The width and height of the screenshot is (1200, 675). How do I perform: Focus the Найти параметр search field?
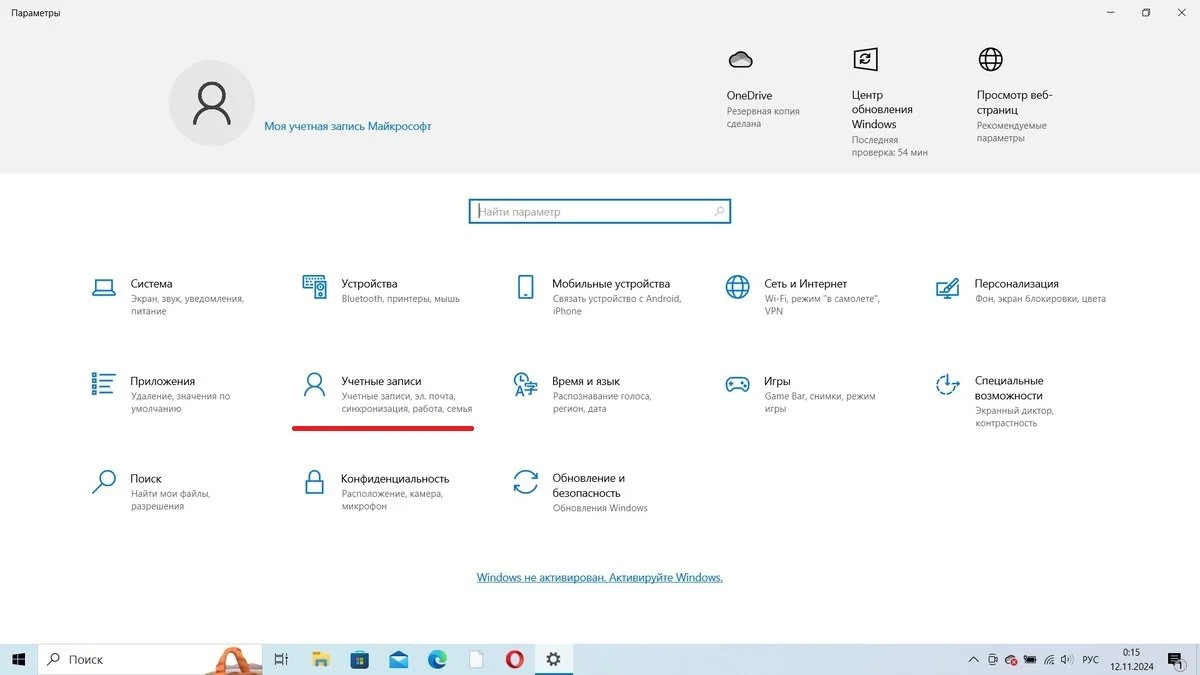600,211
